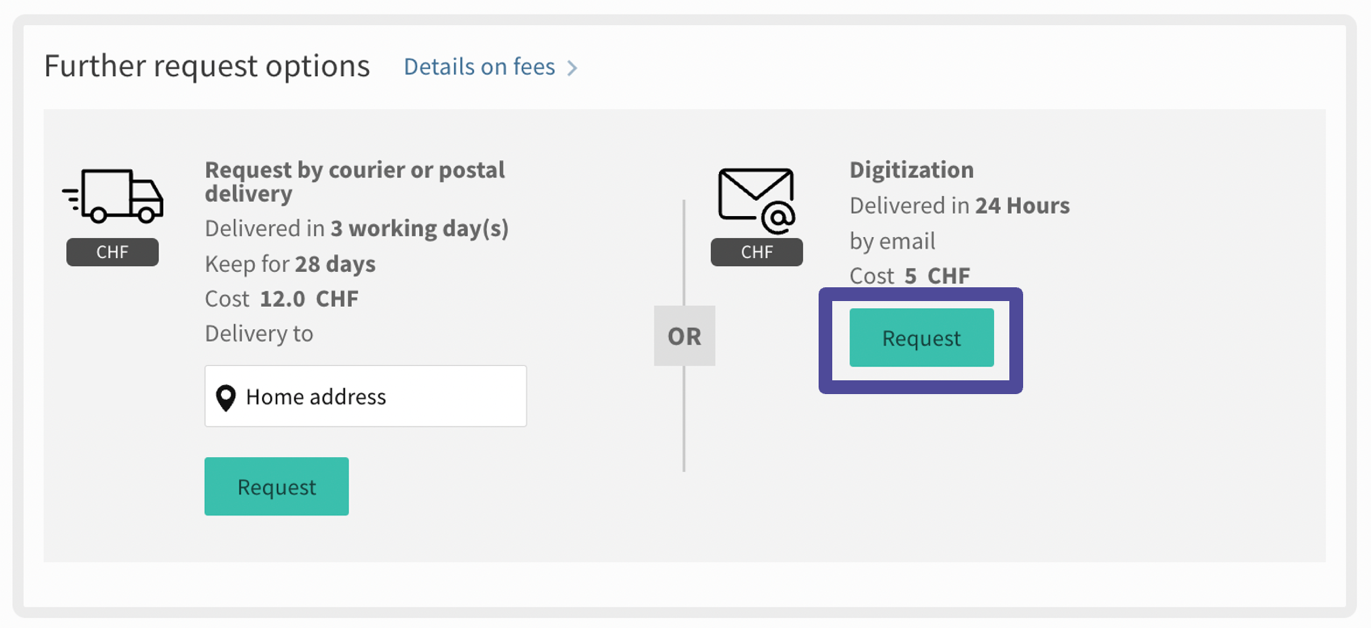
Task: Click the Cost 5 CHF text
Action: (x=909, y=276)
